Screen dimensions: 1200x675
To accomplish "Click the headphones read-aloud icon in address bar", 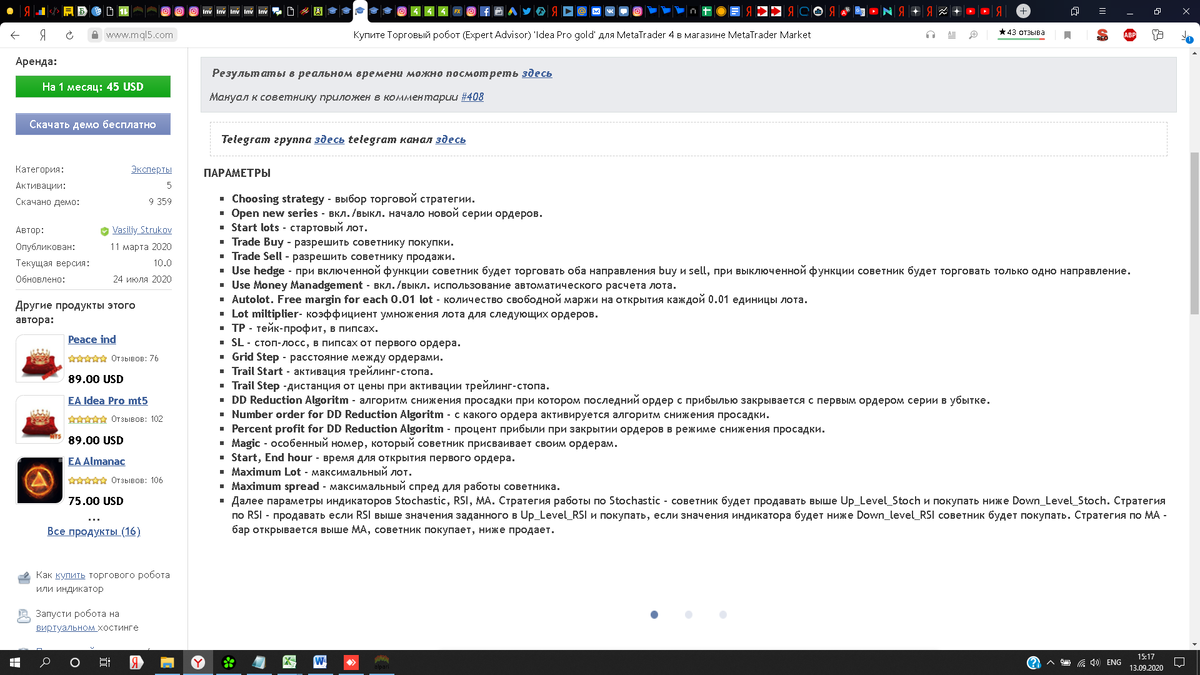I will tap(931, 34).
